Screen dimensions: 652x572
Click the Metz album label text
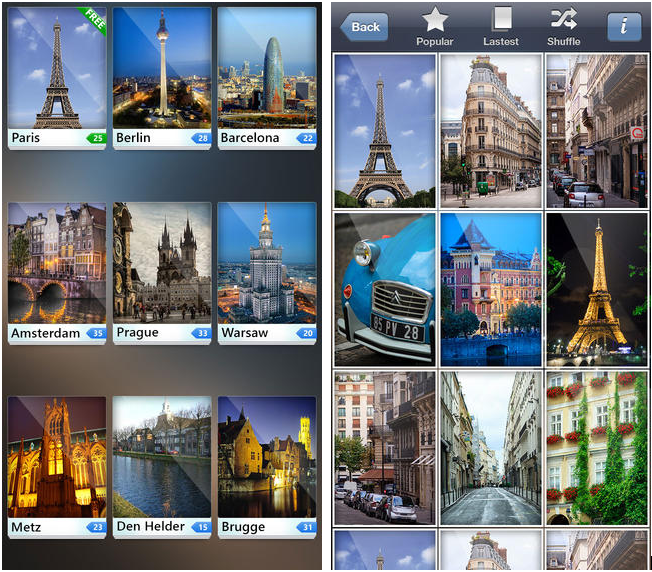(x=26, y=527)
